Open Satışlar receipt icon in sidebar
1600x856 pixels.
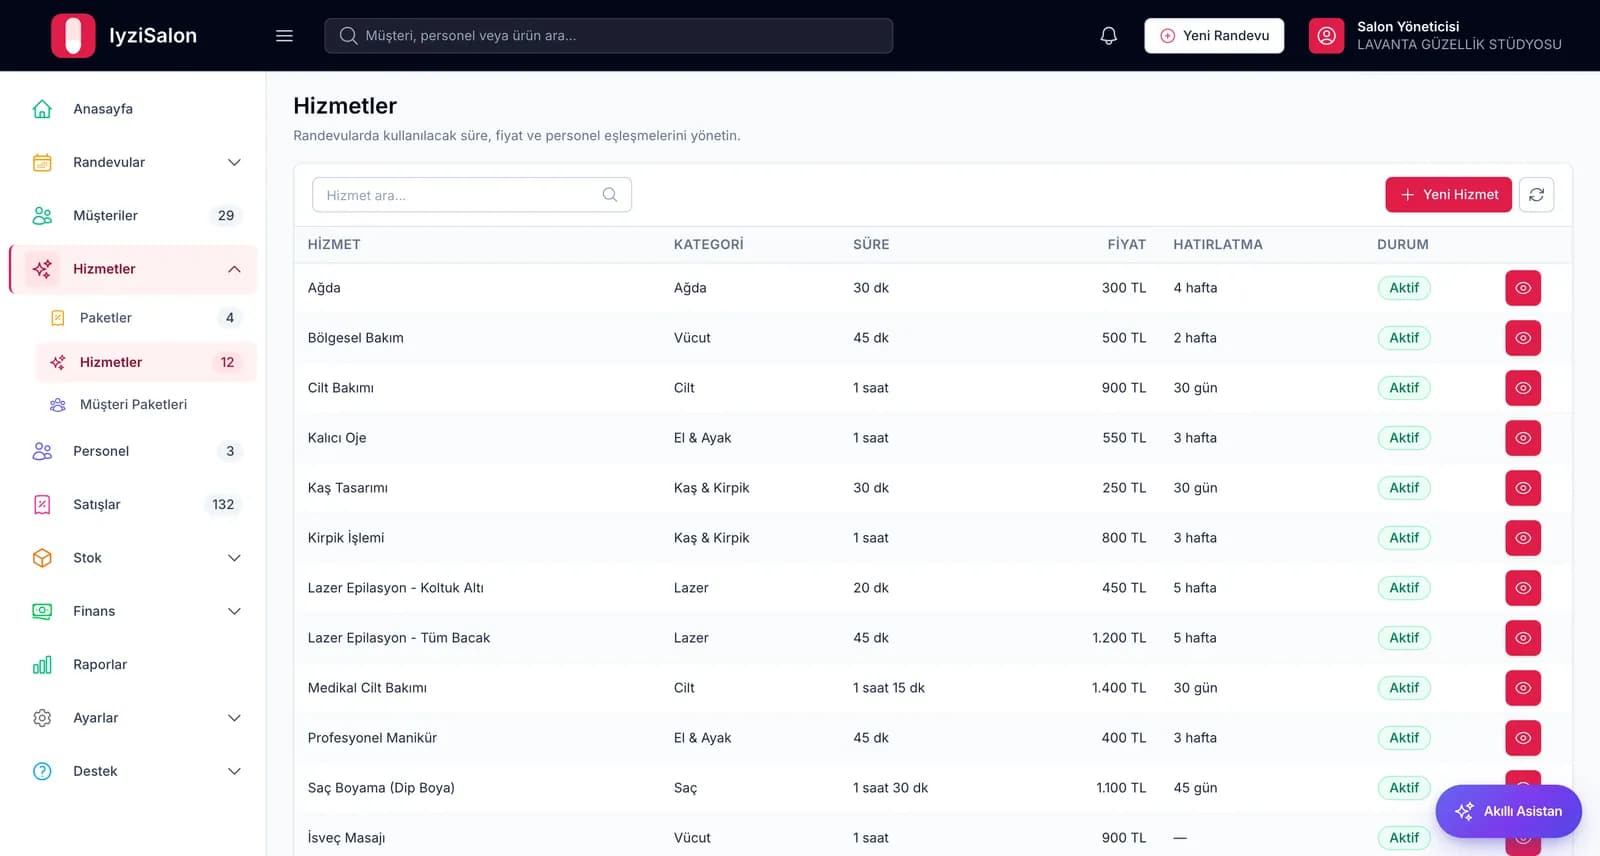42,505
